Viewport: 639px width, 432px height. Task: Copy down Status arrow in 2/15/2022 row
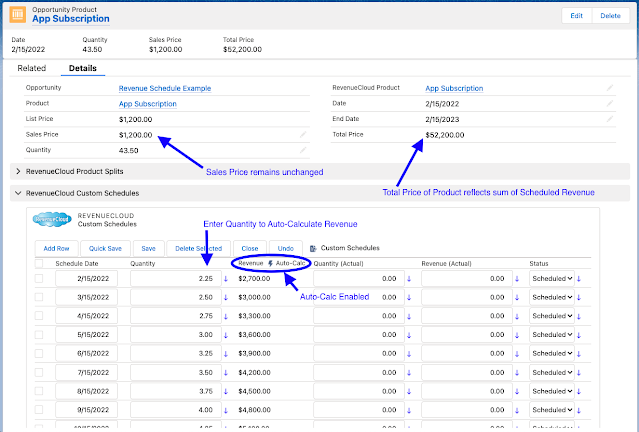tap(579, 279)
